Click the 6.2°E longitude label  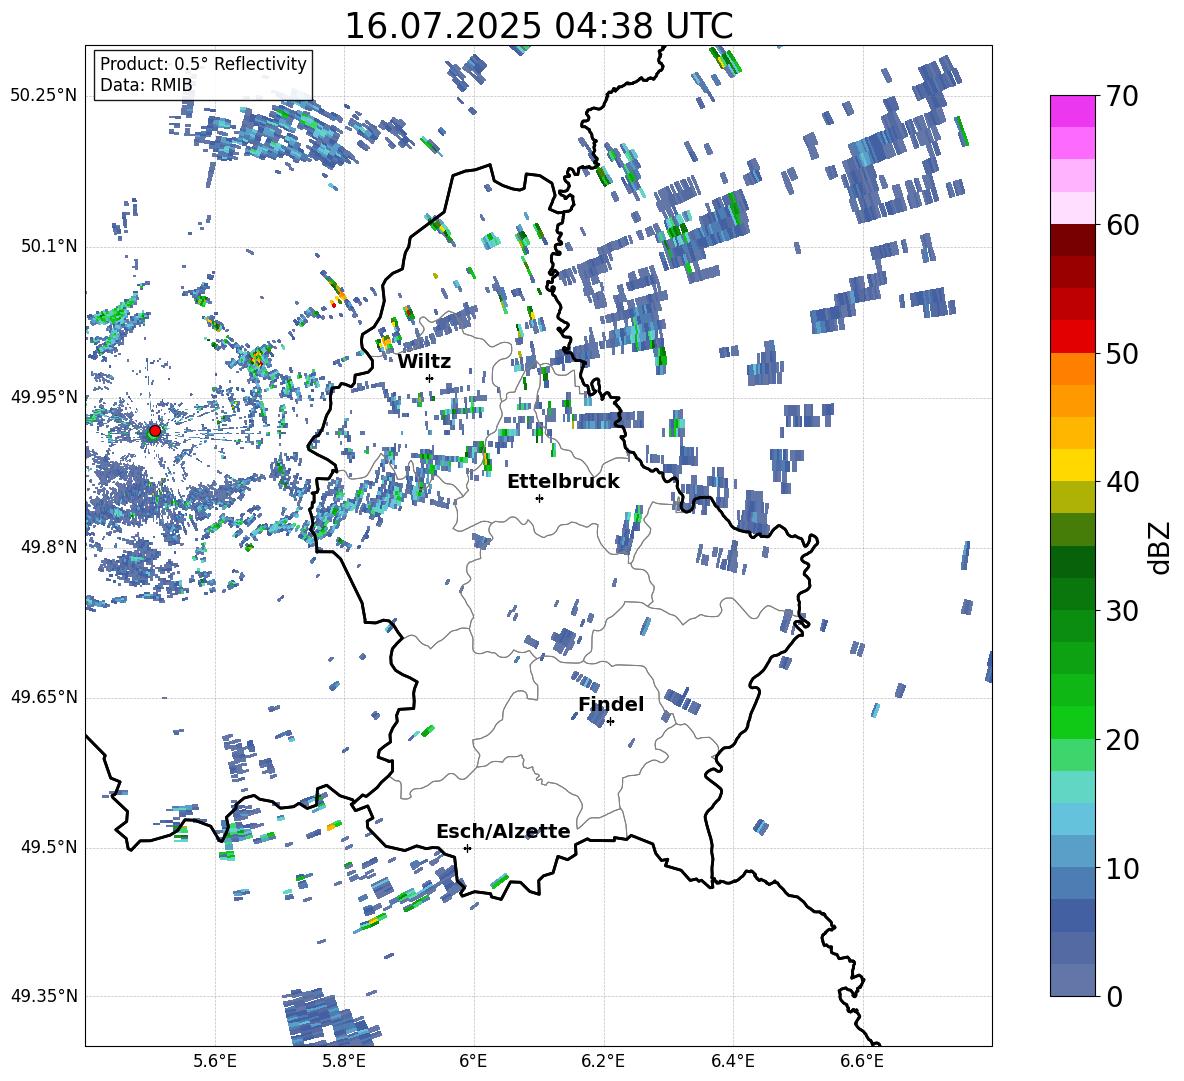(603, 1061)
